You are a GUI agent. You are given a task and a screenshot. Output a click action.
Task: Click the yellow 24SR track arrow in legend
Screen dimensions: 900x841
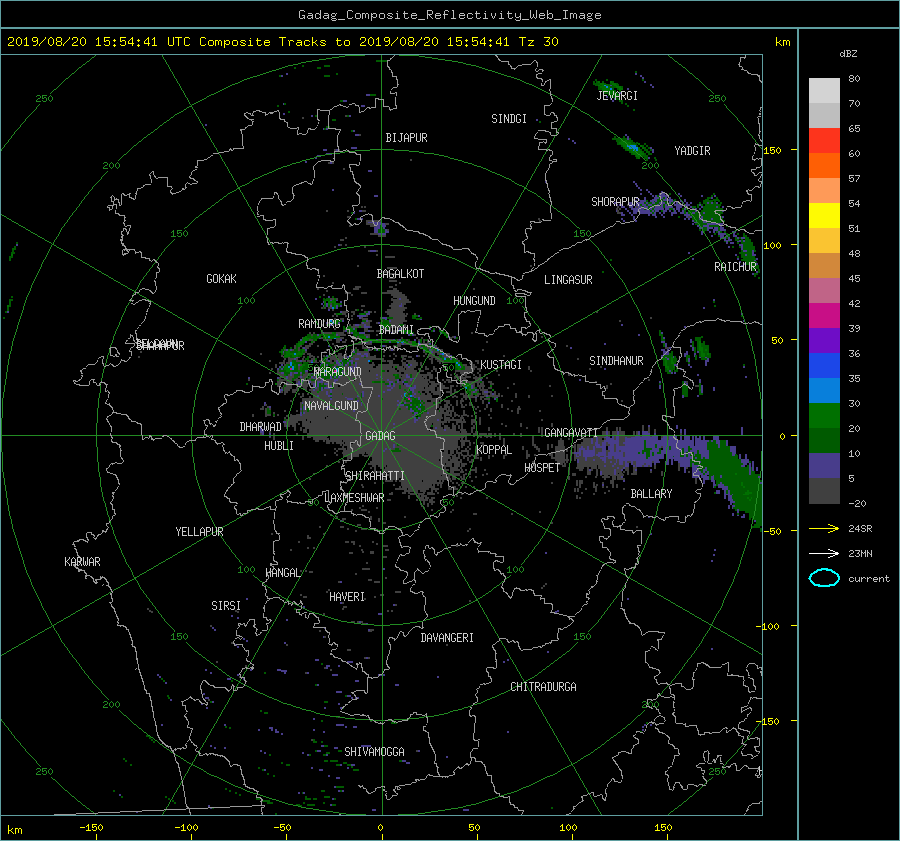(x=824, y=529)
